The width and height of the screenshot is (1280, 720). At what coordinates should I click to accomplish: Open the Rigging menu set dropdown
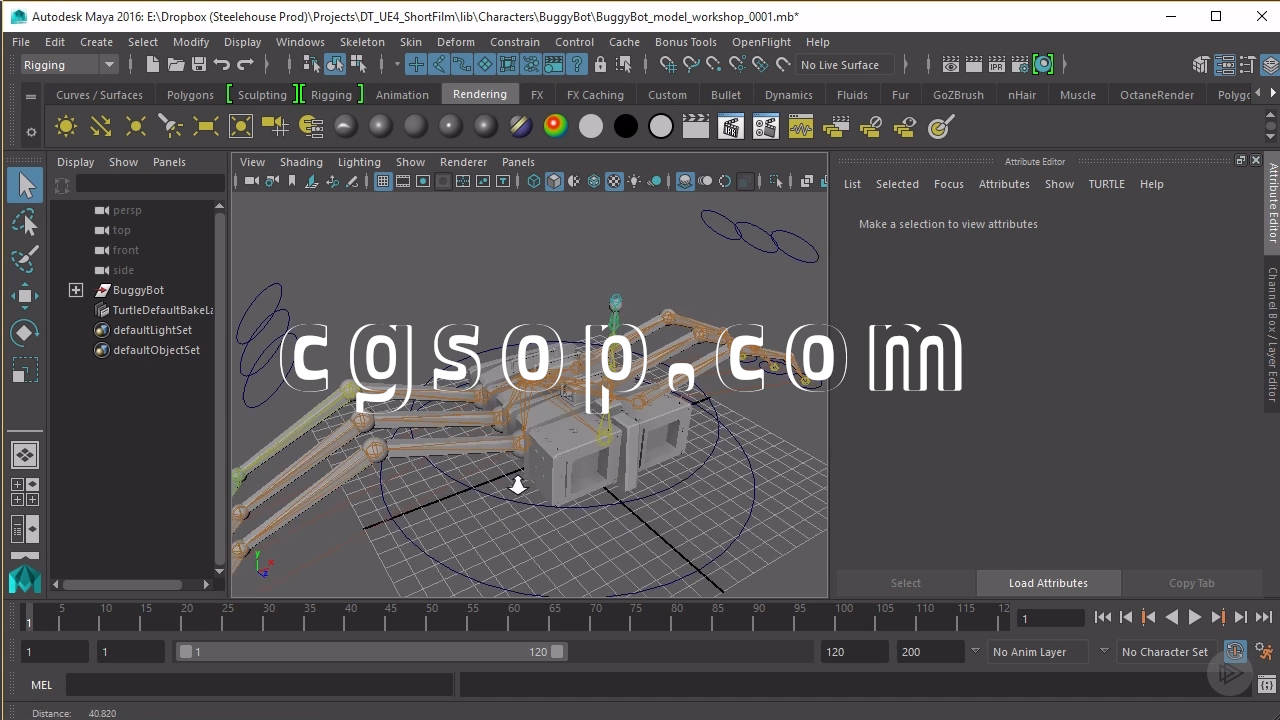[x=69, y=65]
